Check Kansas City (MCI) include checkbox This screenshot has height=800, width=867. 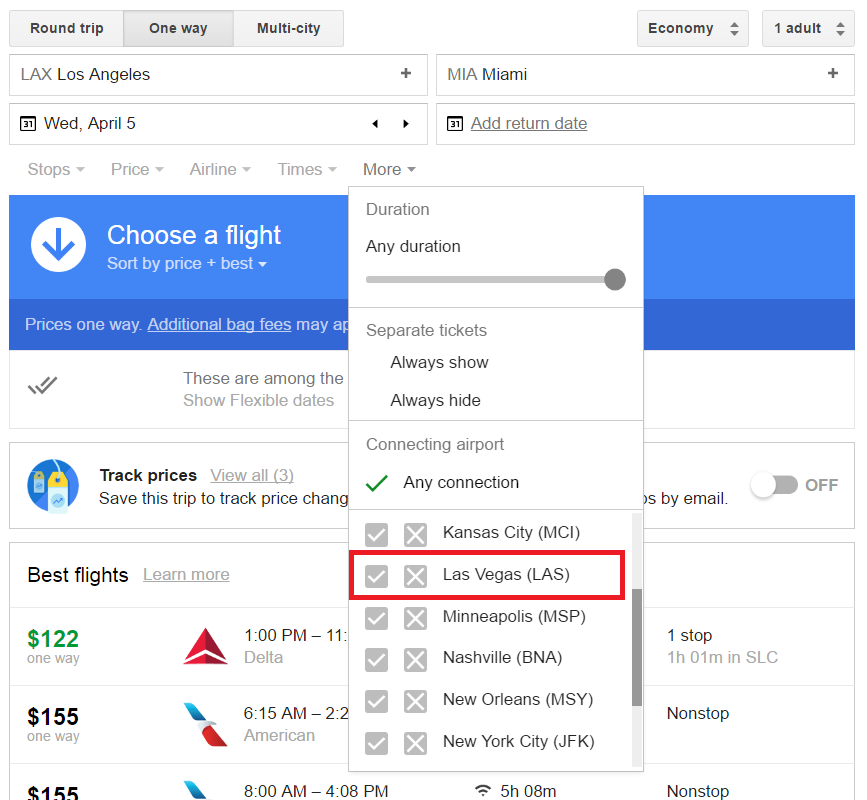pyautogui.click(x=377, y=535)
